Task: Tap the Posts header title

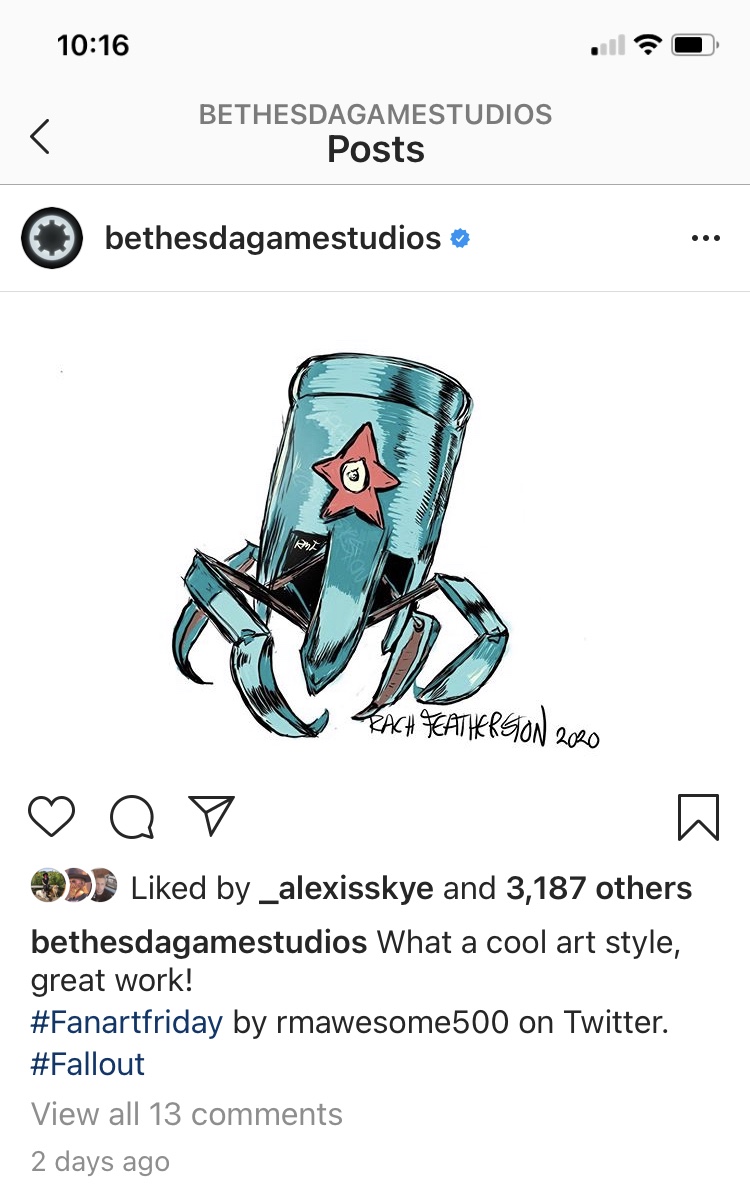Action: (x=375, y=149)
